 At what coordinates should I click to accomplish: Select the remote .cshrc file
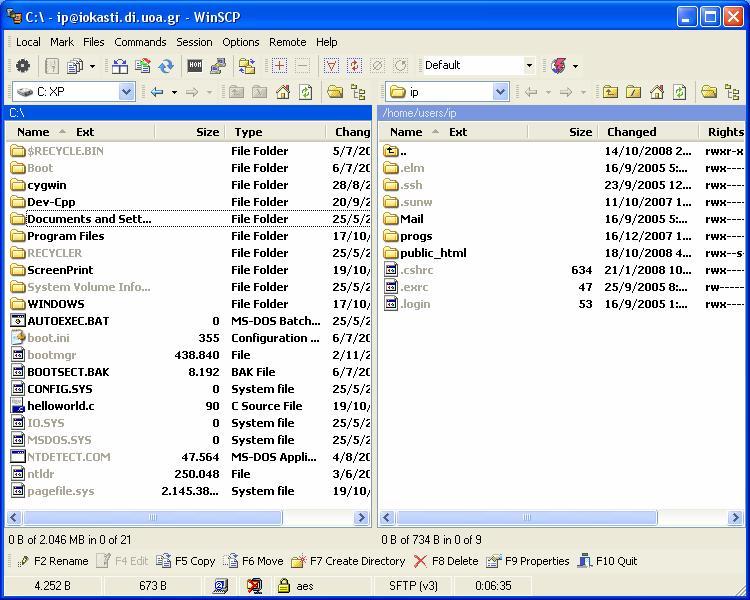(x=417, y=270)
